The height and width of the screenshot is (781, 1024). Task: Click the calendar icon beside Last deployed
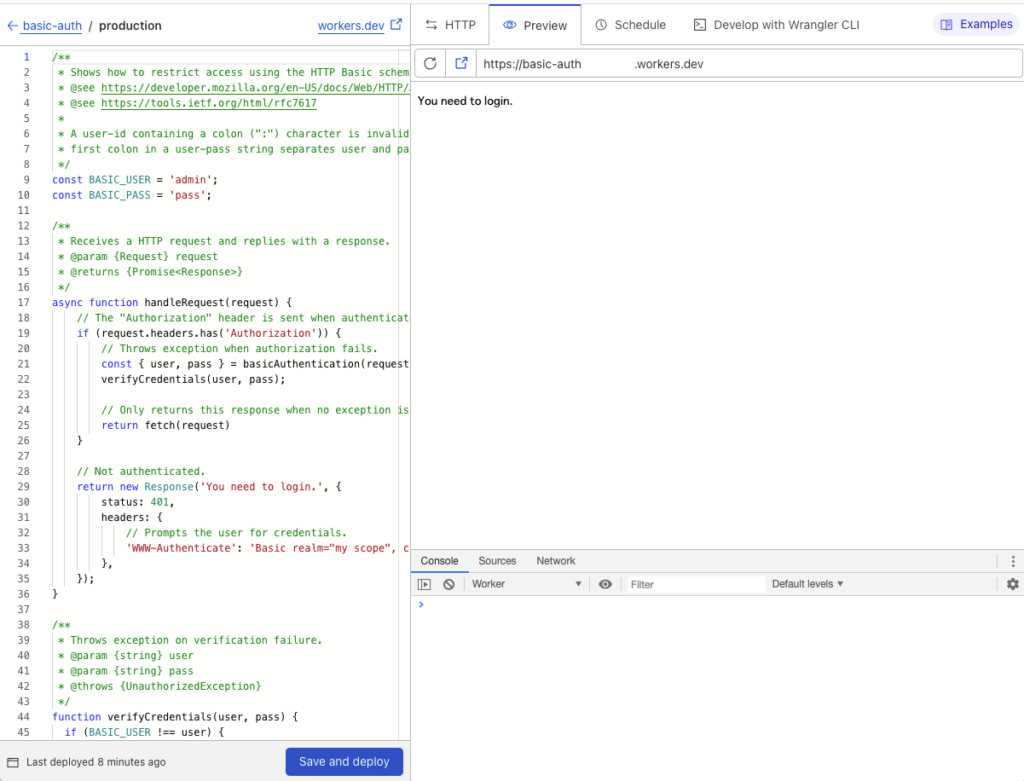12,762
